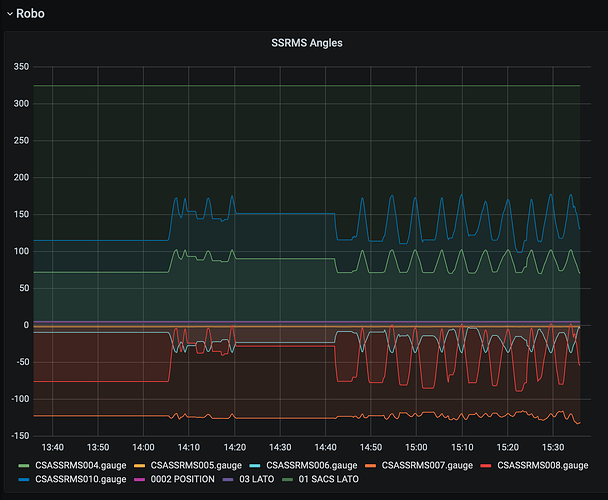This screenshot has width=608, height=500.
Task: Click the 14:00 time axis label
Action: coord(143,448)
